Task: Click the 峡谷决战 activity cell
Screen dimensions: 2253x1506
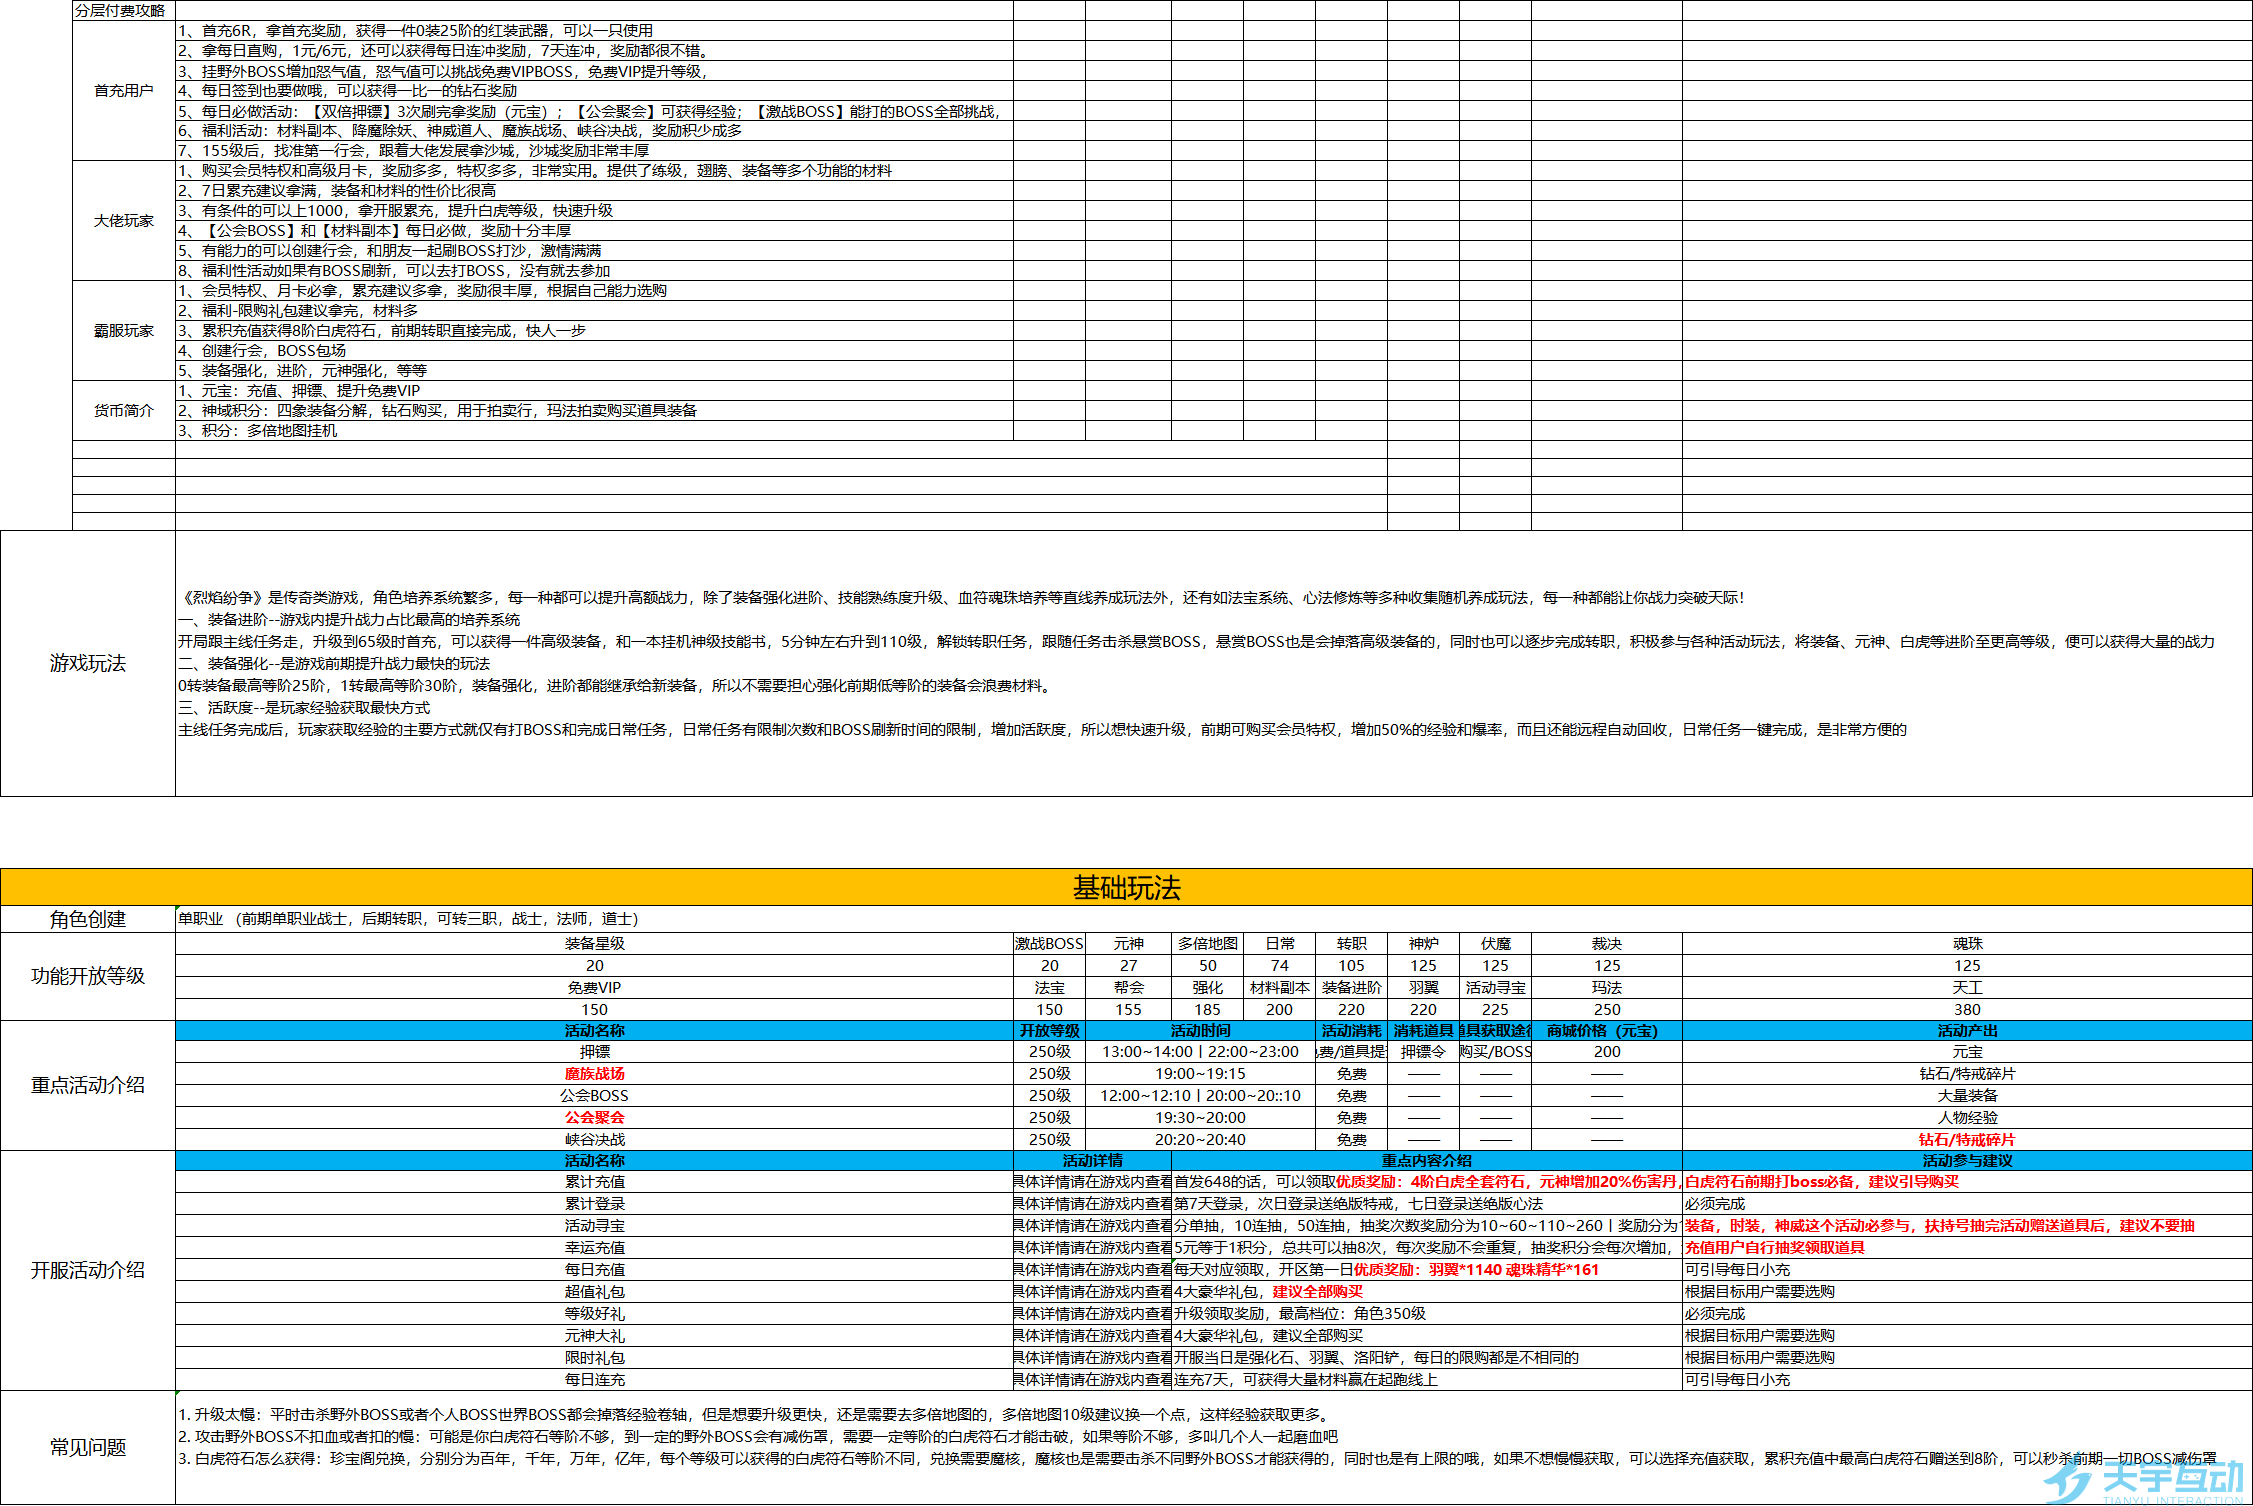Action: coord(595,1140)
